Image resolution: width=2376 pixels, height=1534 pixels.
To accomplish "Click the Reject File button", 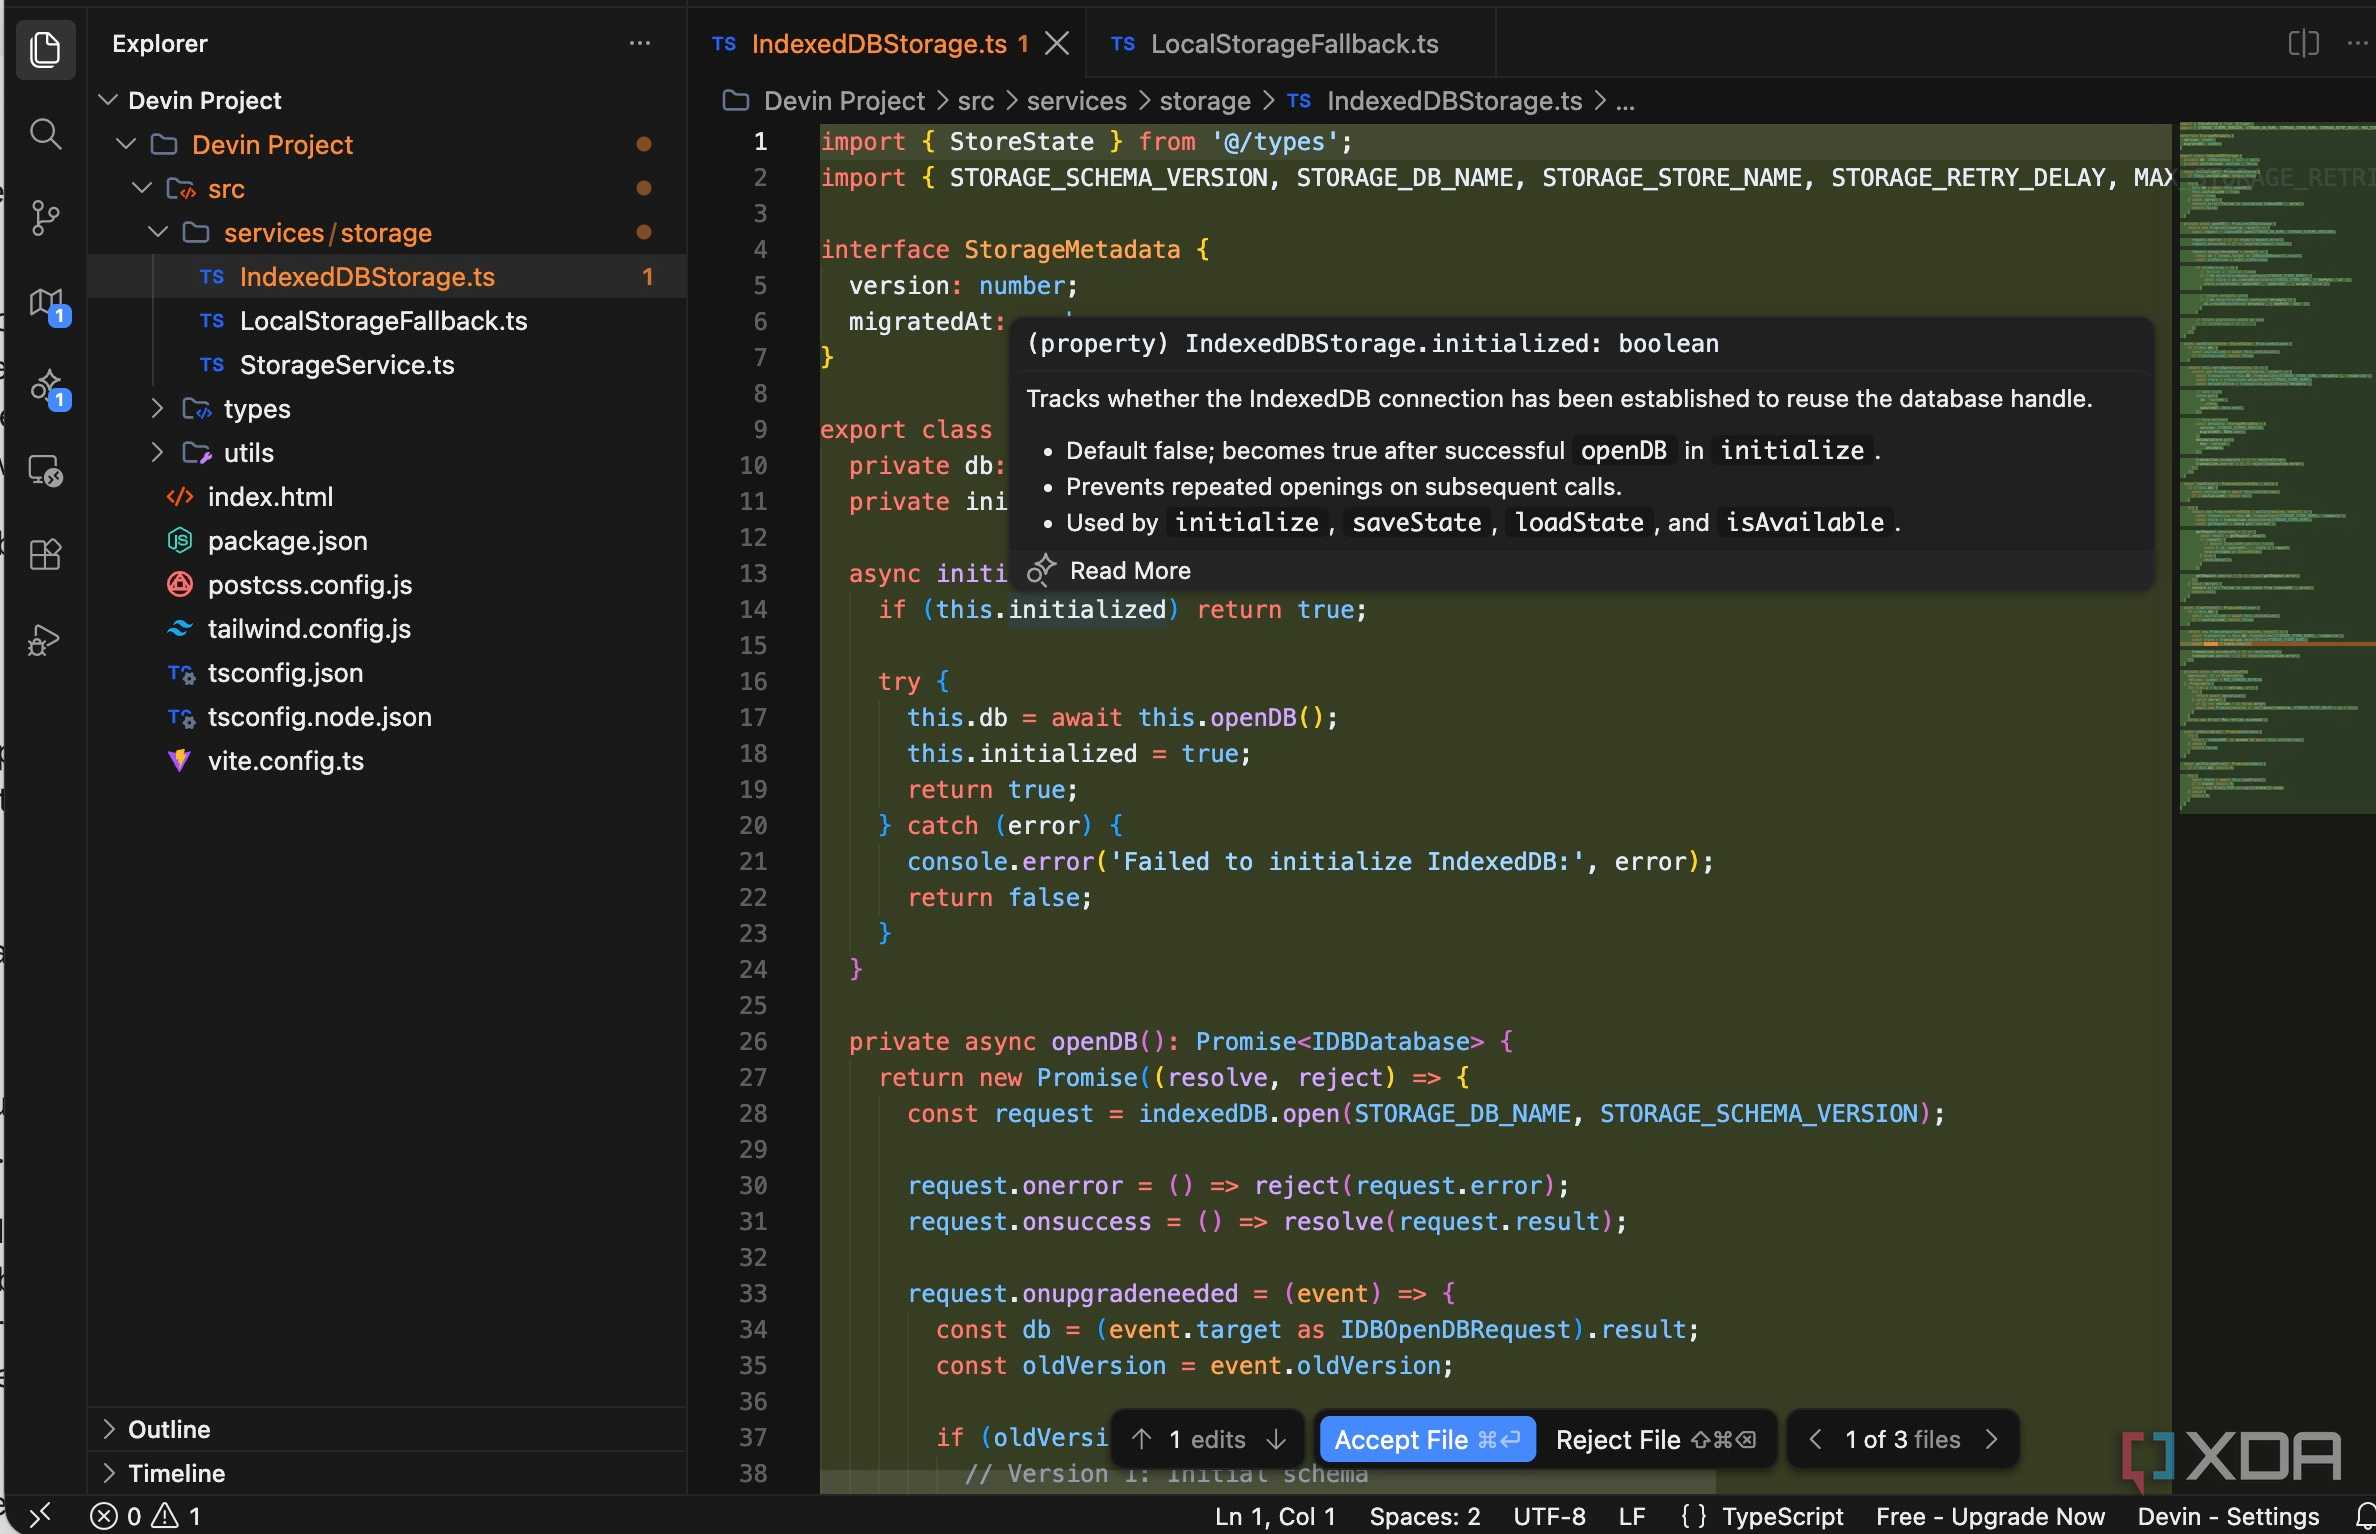I will point(1655,1439).
